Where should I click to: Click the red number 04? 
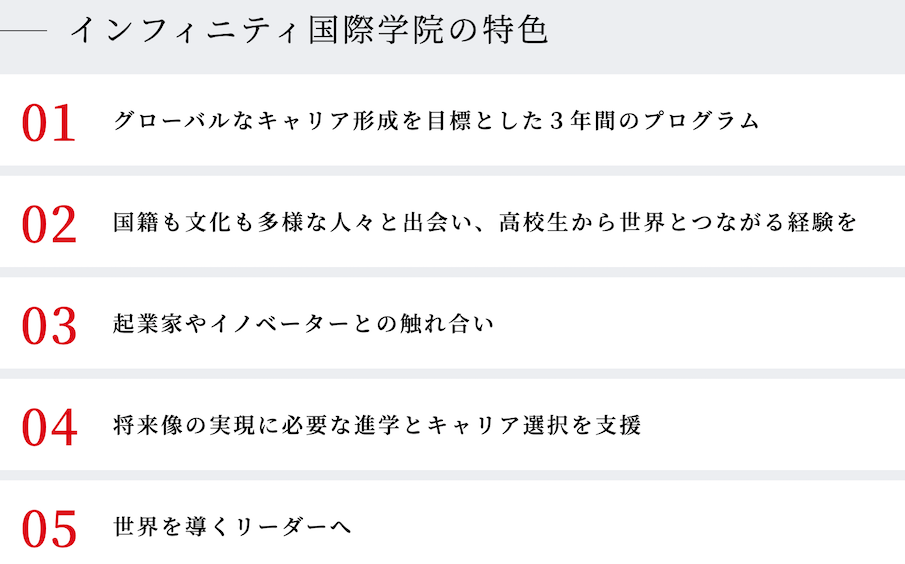coord(49,428)
